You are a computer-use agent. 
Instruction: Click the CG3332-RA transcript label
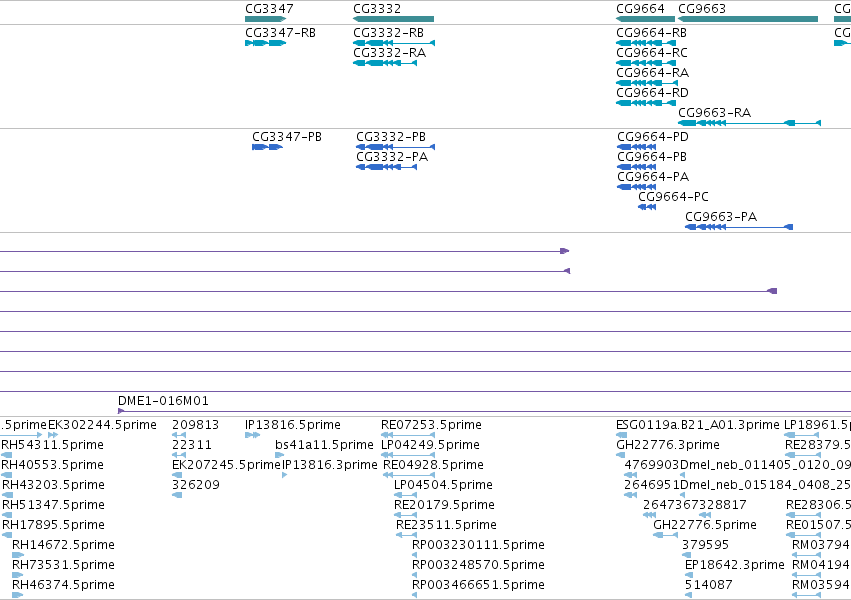coord(389,53)
